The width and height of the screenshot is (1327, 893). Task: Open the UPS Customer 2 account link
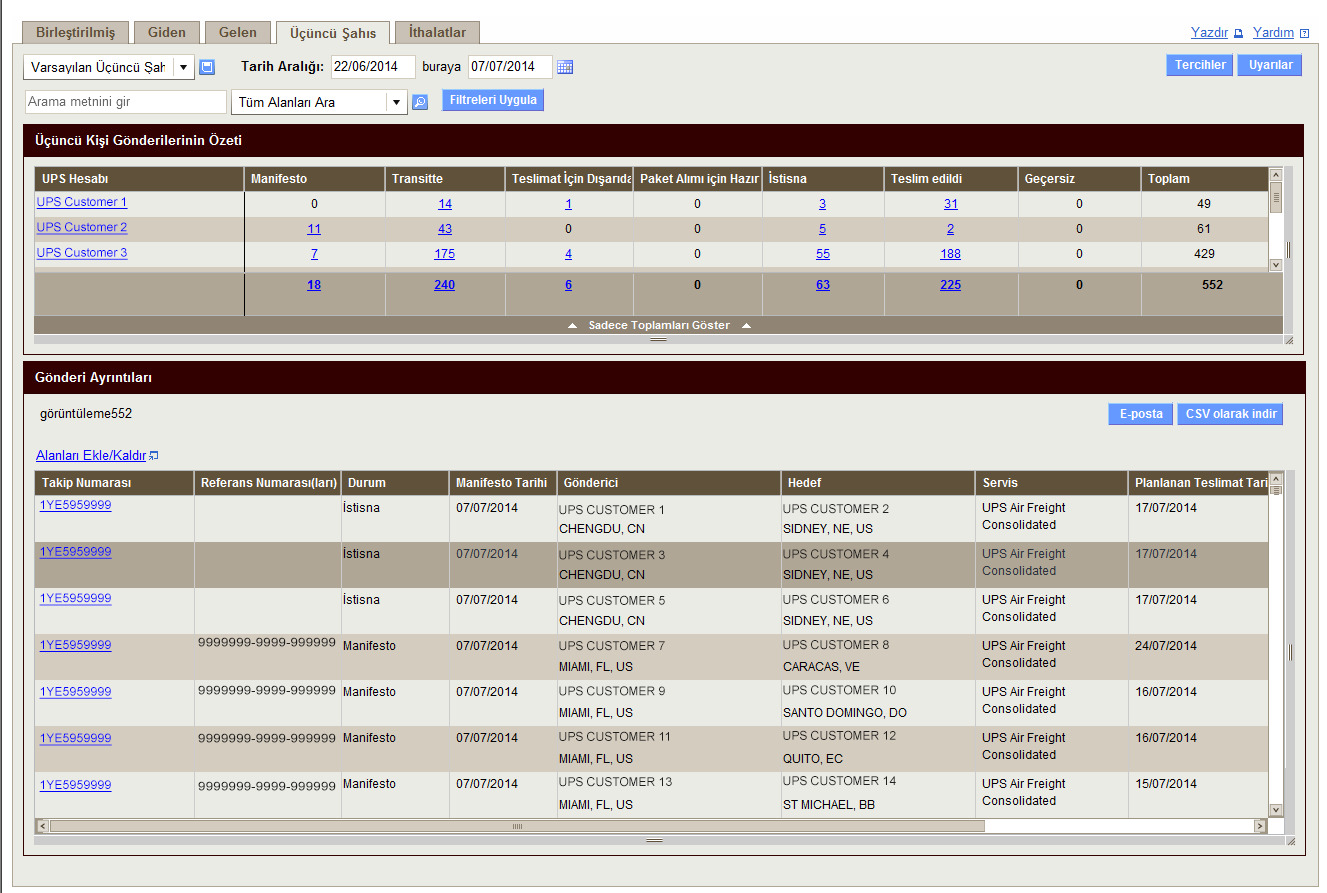pos(82,227)
